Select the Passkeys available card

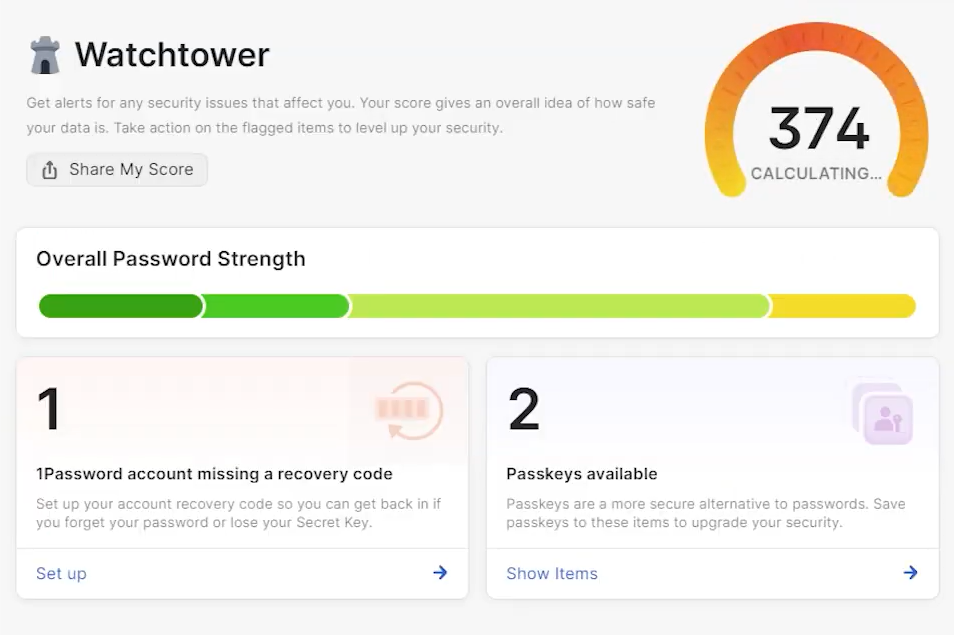[580, 473]
